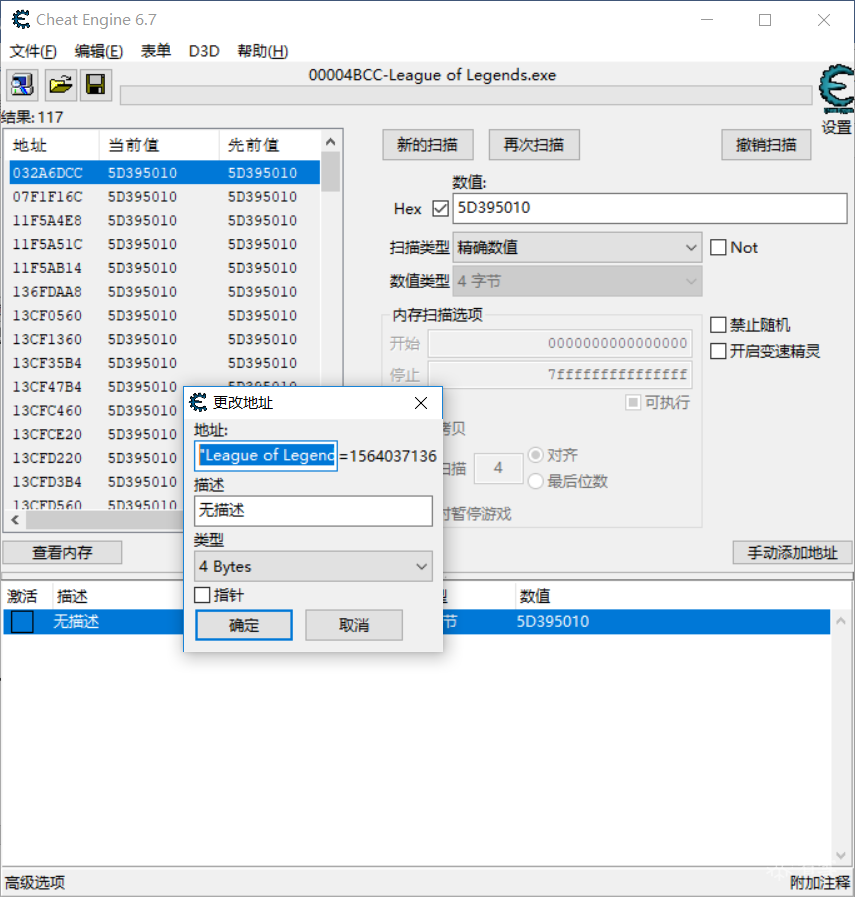Viewport: 855px width, 897px height.
Task: Enable the 开启变速精灵 checkbox
Action: pyautogui.click(x=718, y=351)
